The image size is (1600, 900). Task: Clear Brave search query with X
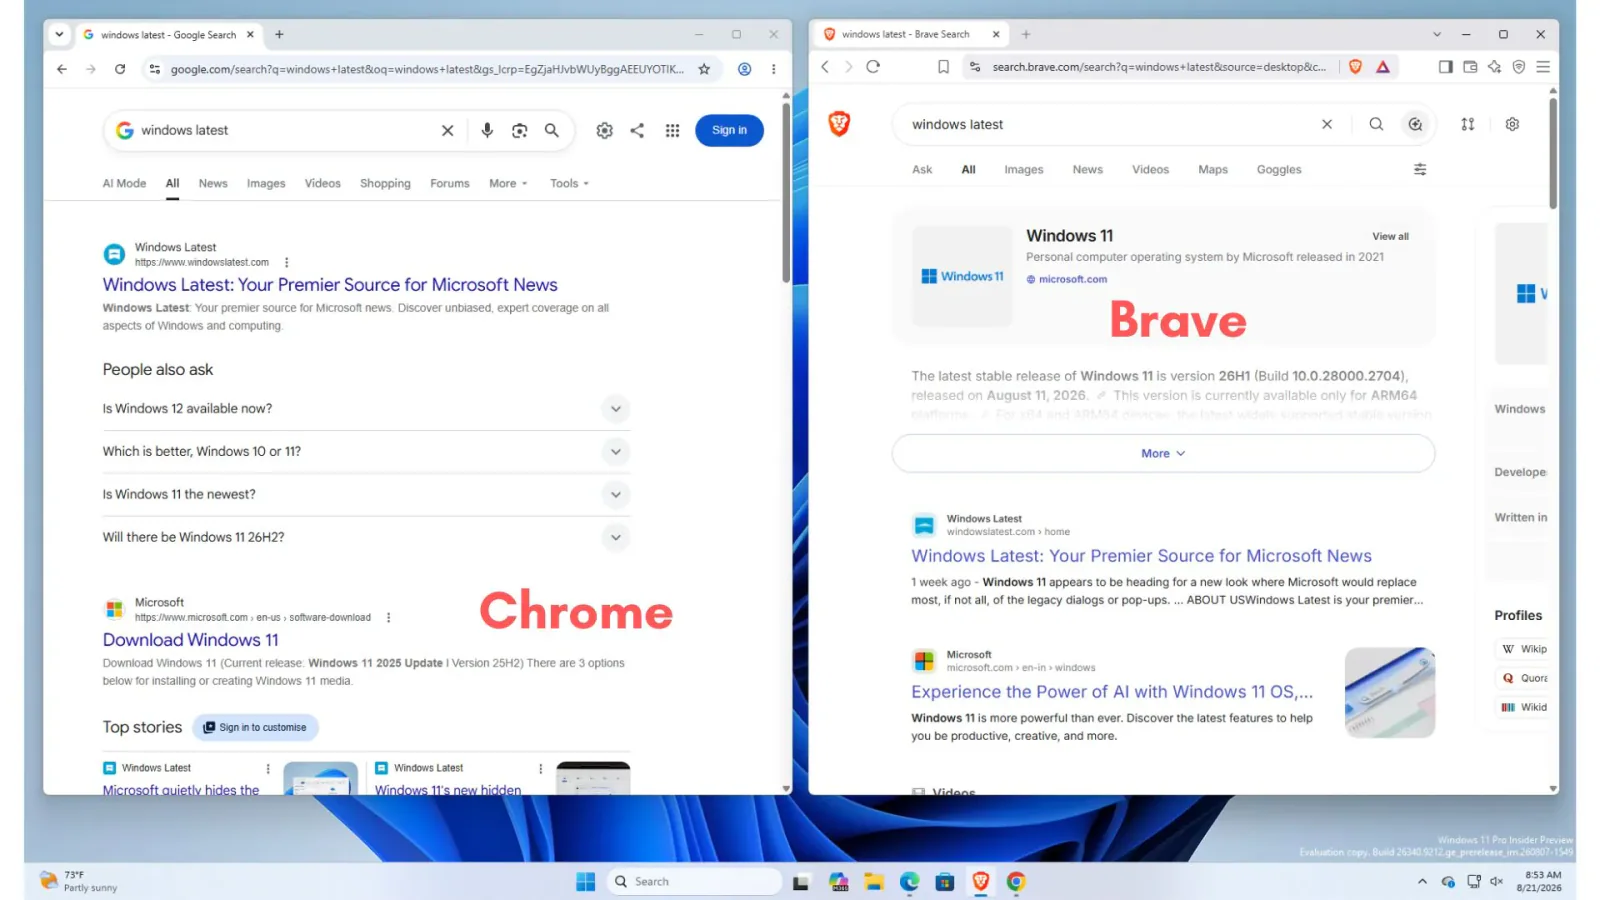point(1327,124)
